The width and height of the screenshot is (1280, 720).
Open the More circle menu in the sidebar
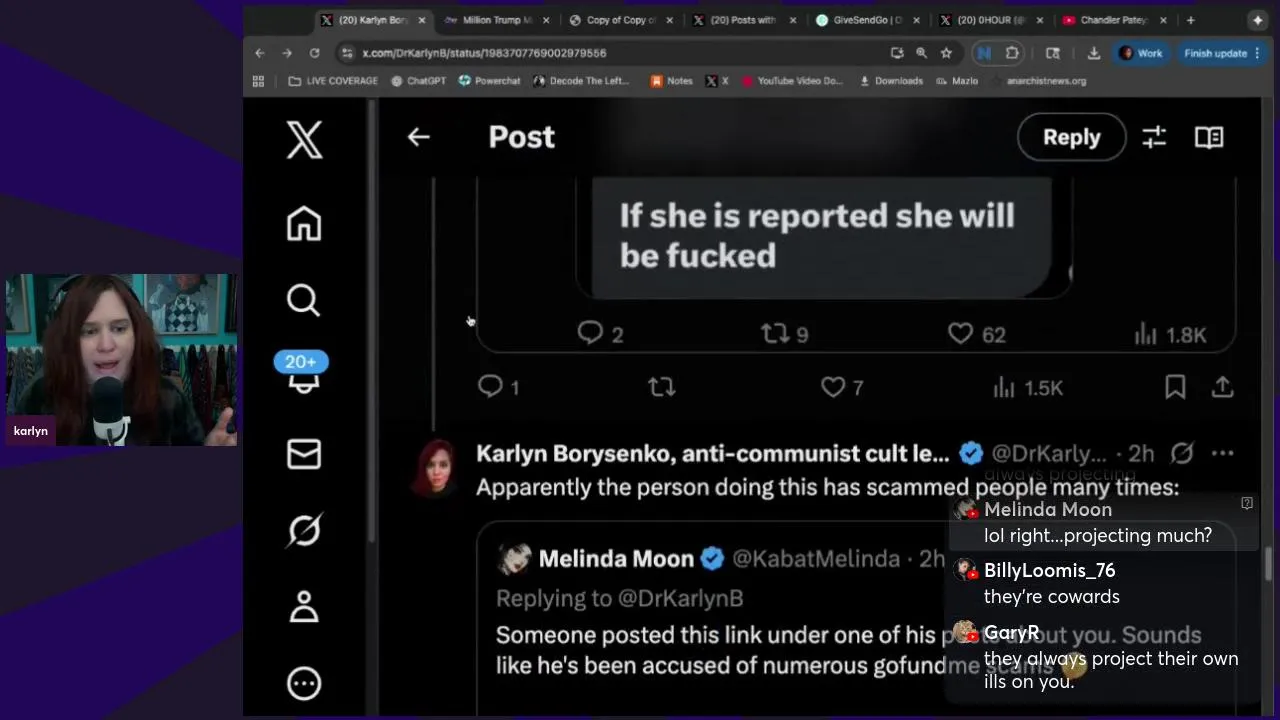click(x=304, y=683)
